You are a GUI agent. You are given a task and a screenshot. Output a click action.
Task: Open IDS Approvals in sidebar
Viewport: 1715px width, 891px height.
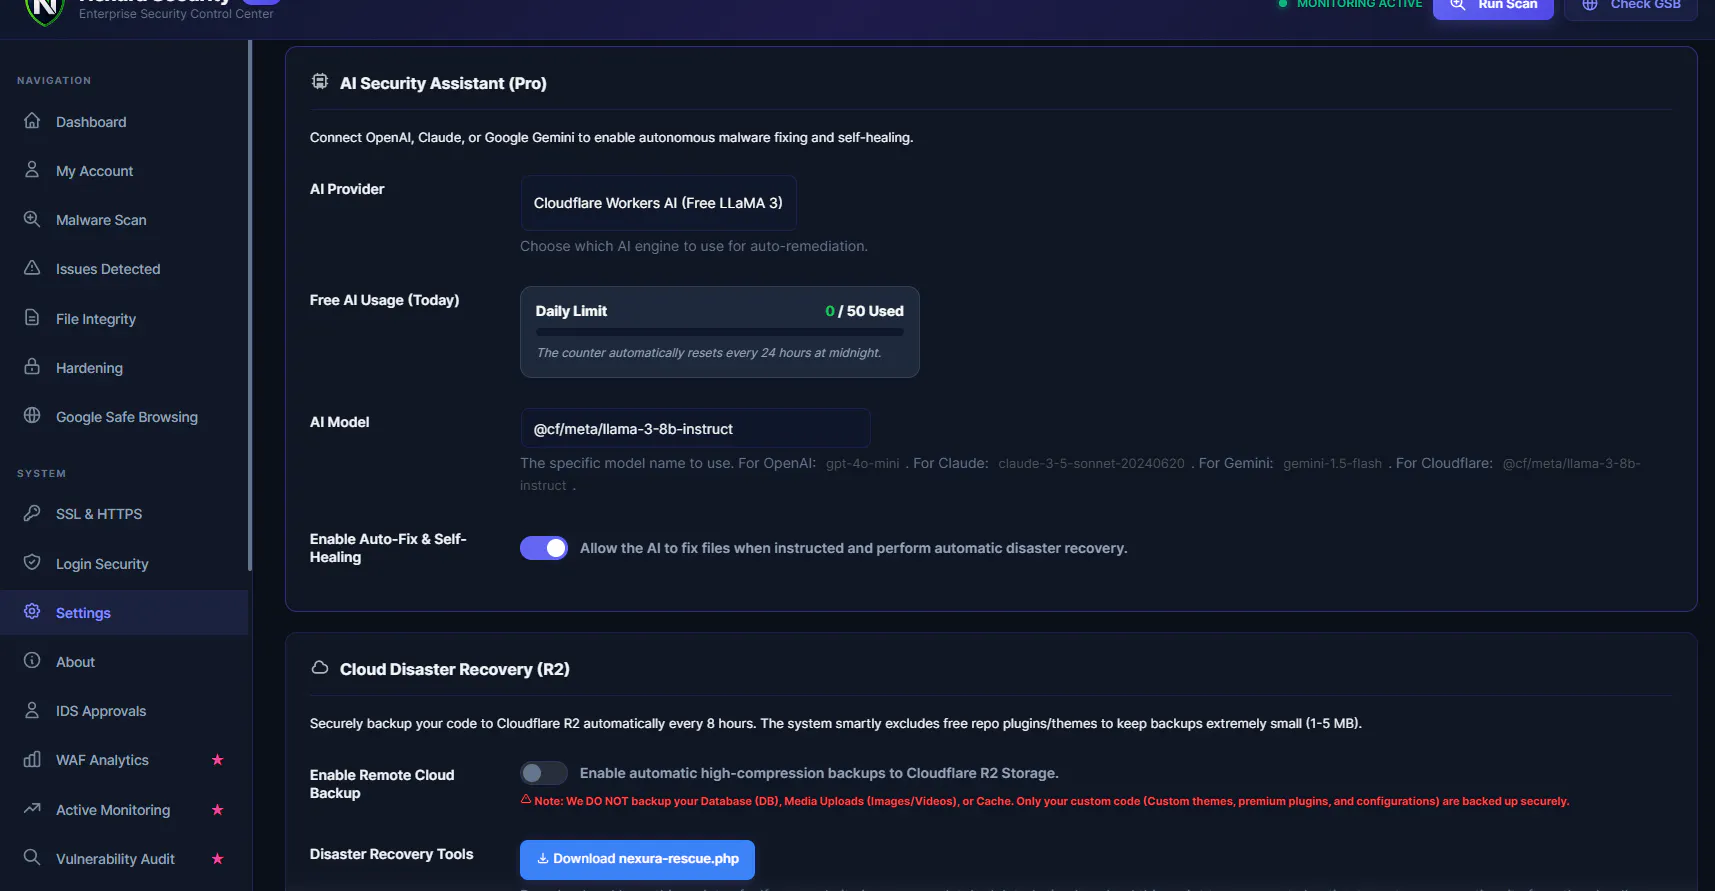(x=124, y=711)
